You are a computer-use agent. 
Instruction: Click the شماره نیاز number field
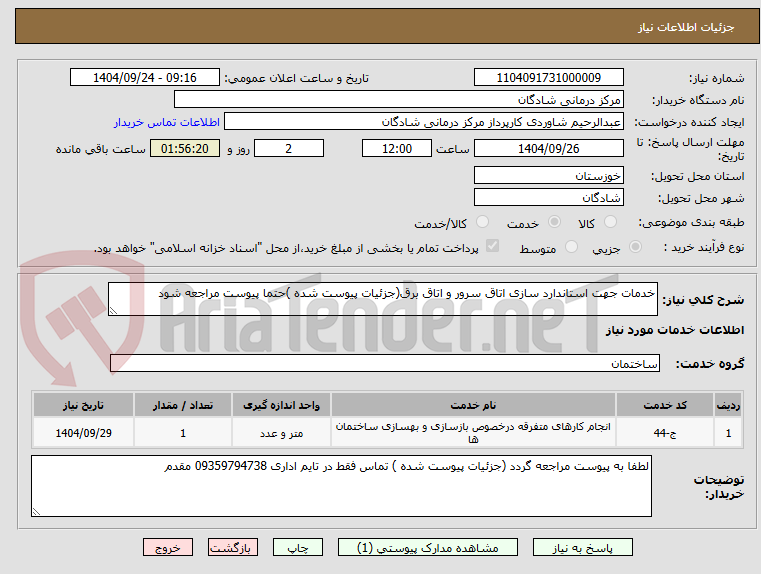[548, 78]
